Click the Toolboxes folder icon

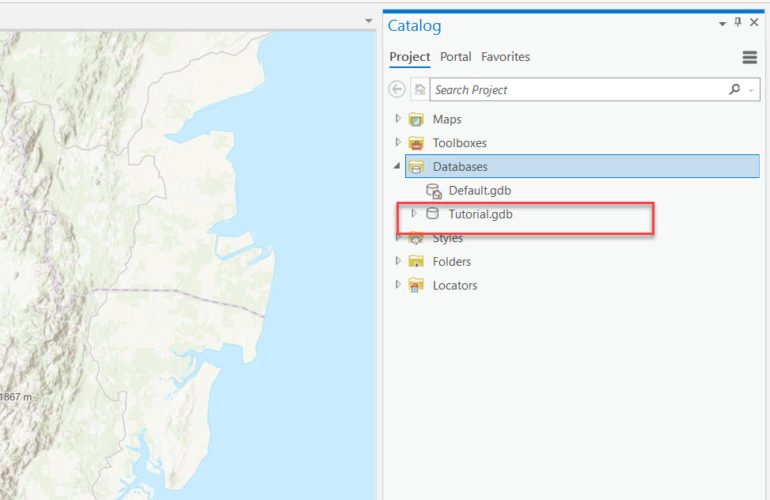[416, 143]
